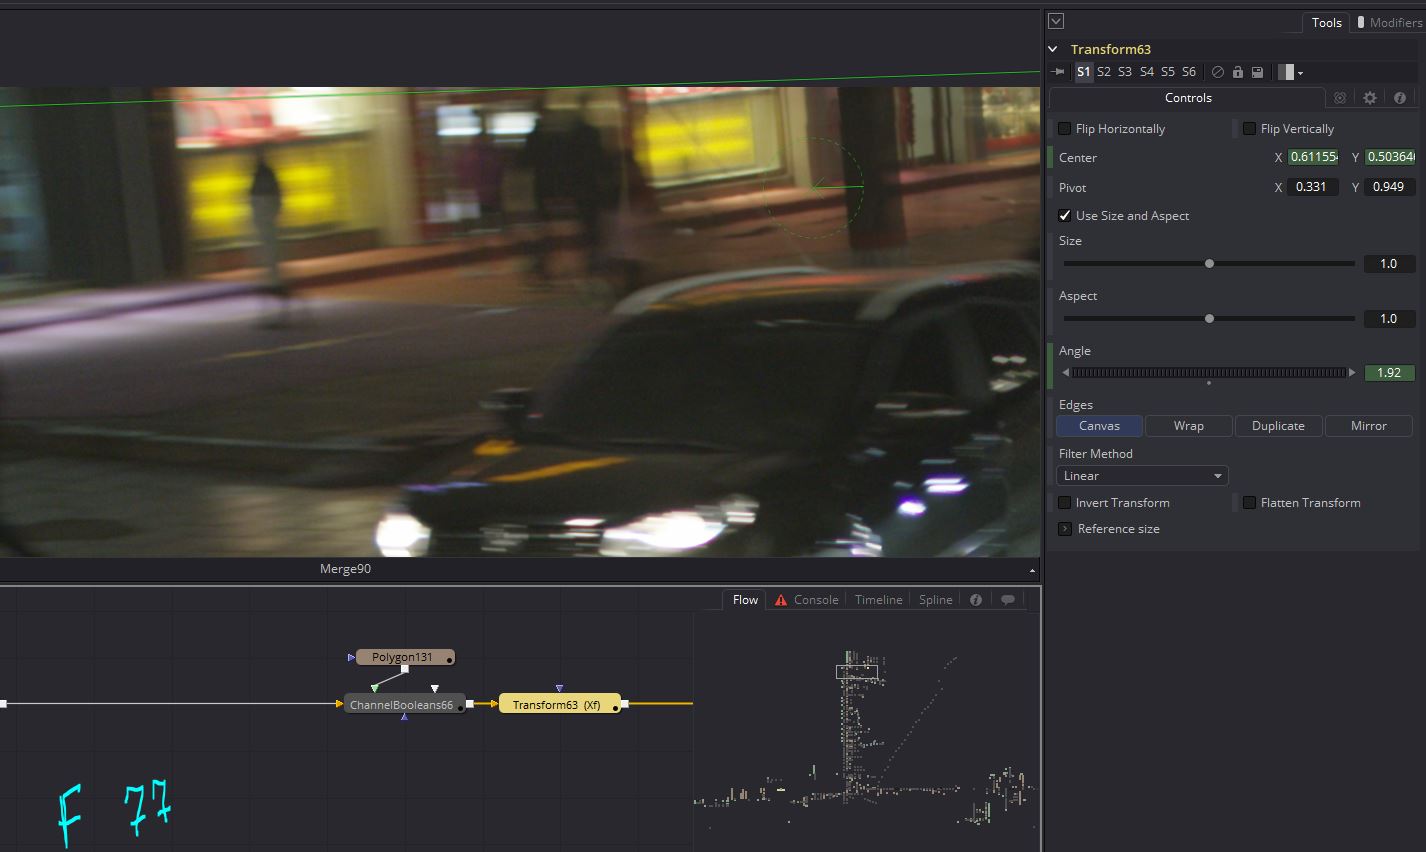Switch to settings slot S5
1426x852 pixels.
coord(1168,72)
